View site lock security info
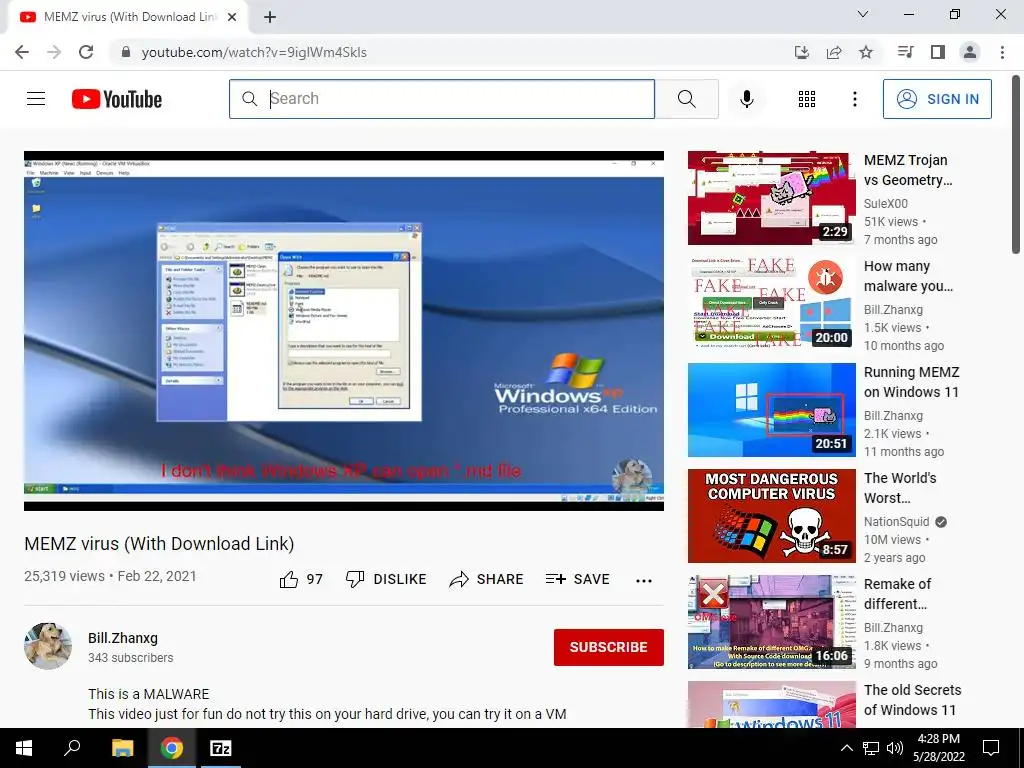 (126, 52)
